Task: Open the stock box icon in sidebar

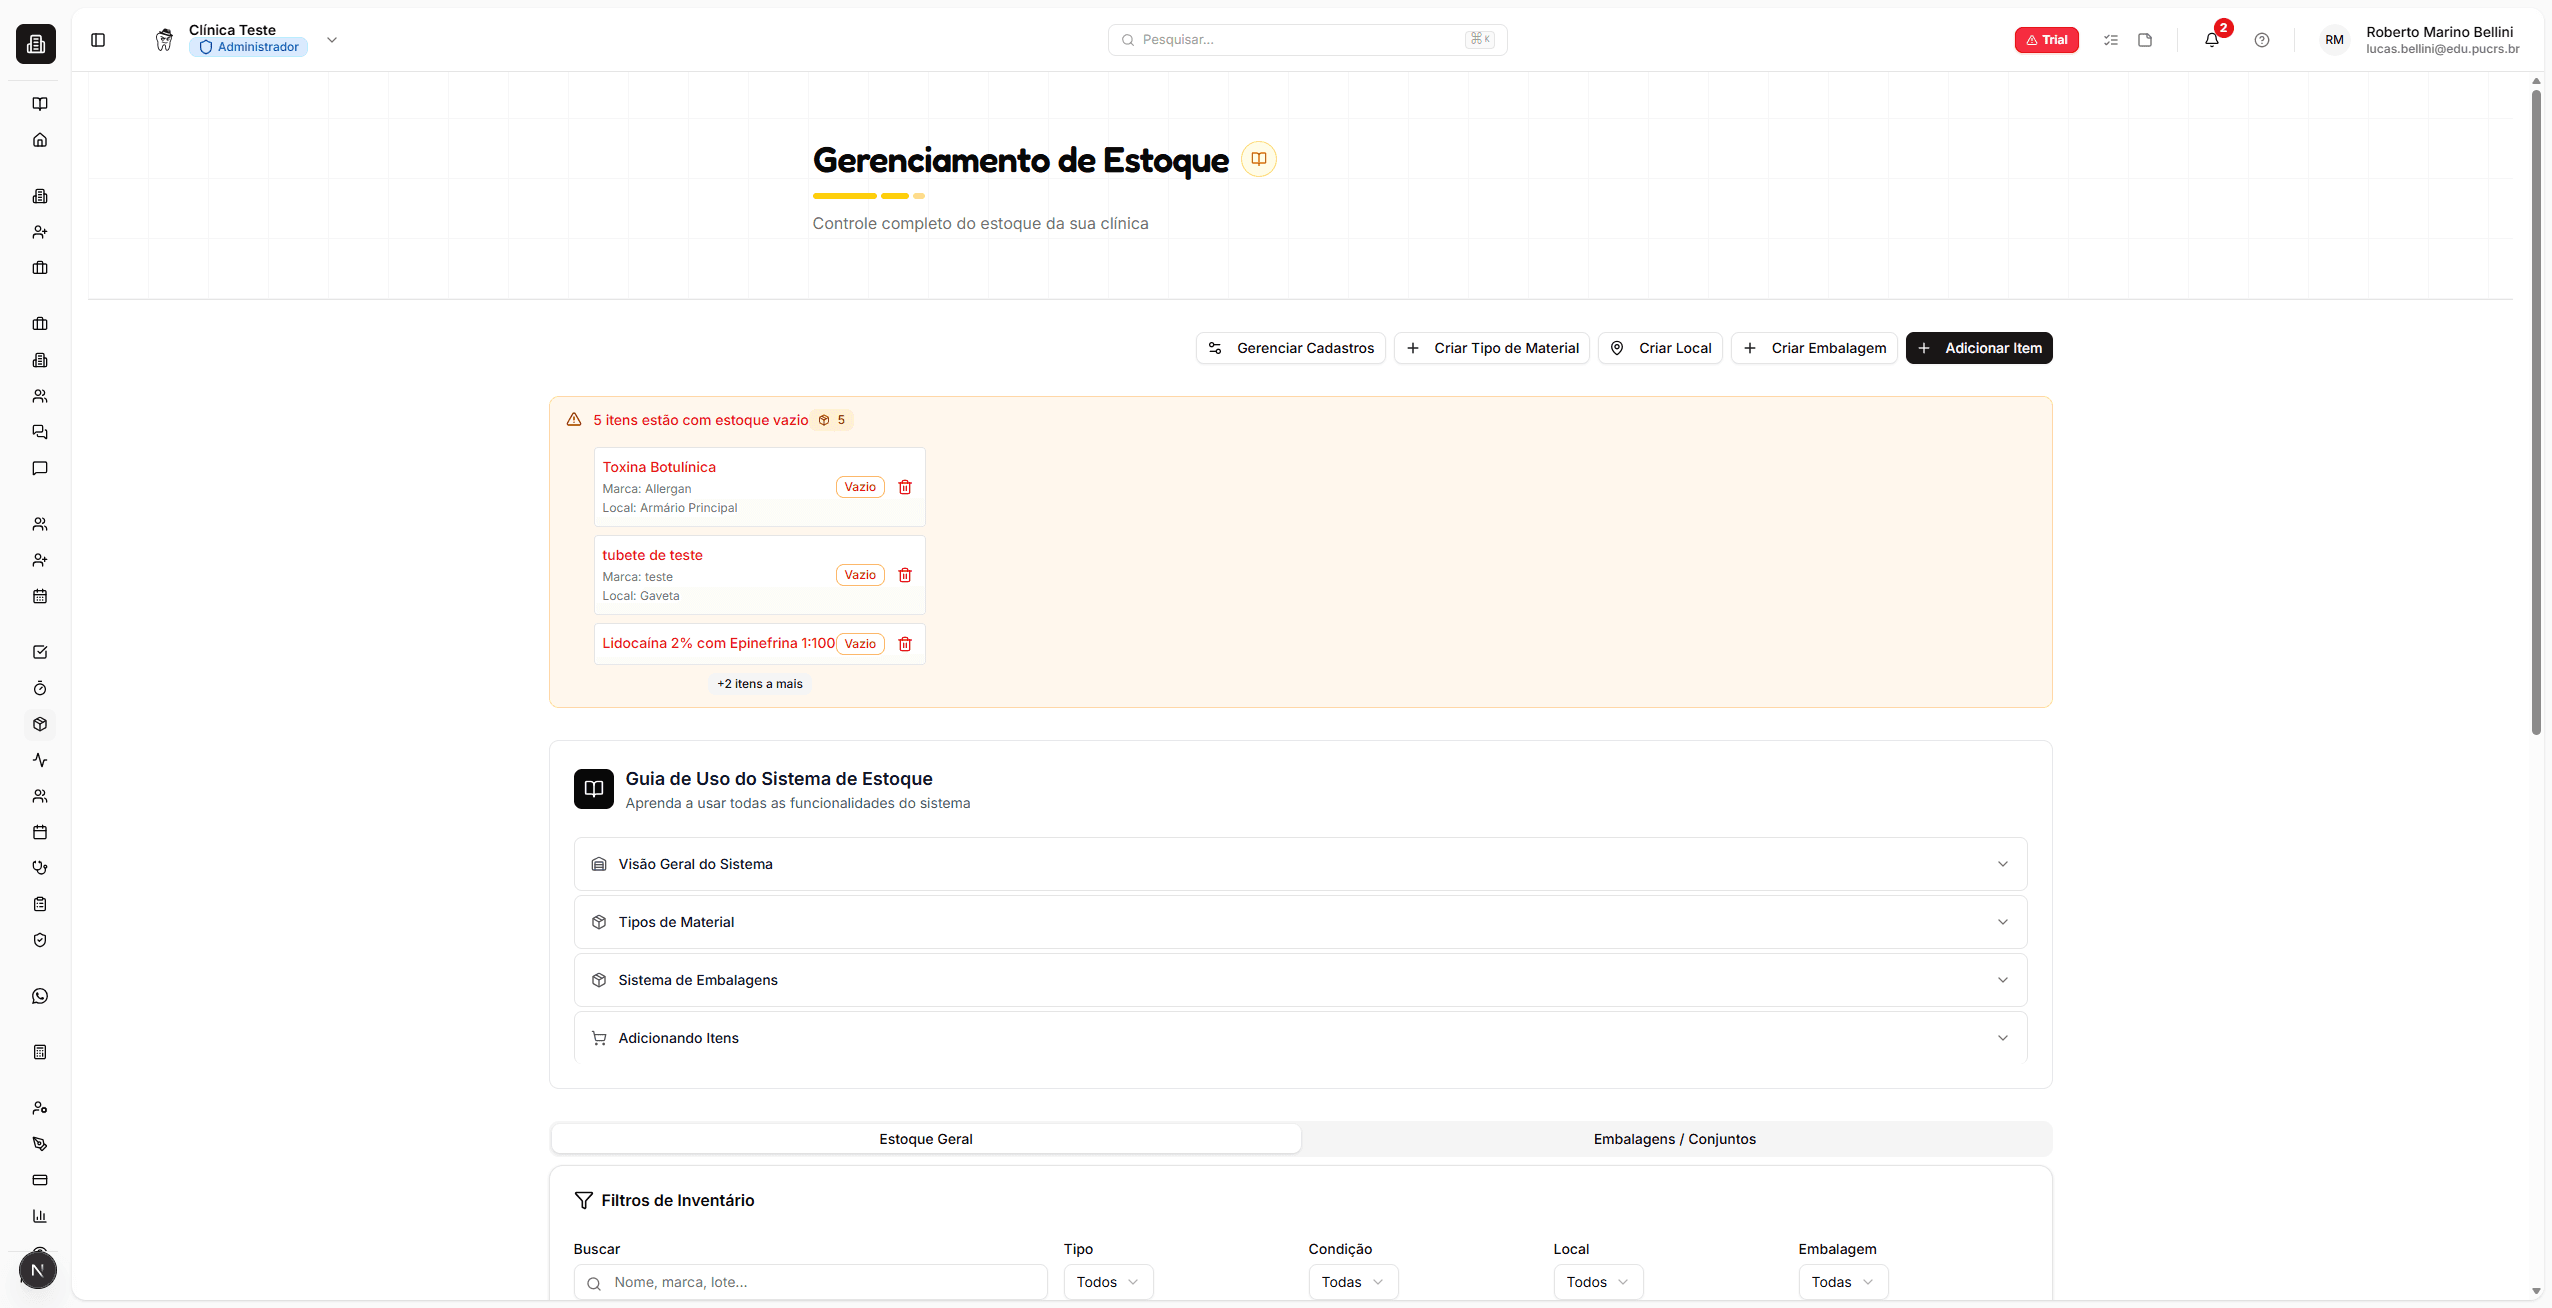Action: pos(40,724)
